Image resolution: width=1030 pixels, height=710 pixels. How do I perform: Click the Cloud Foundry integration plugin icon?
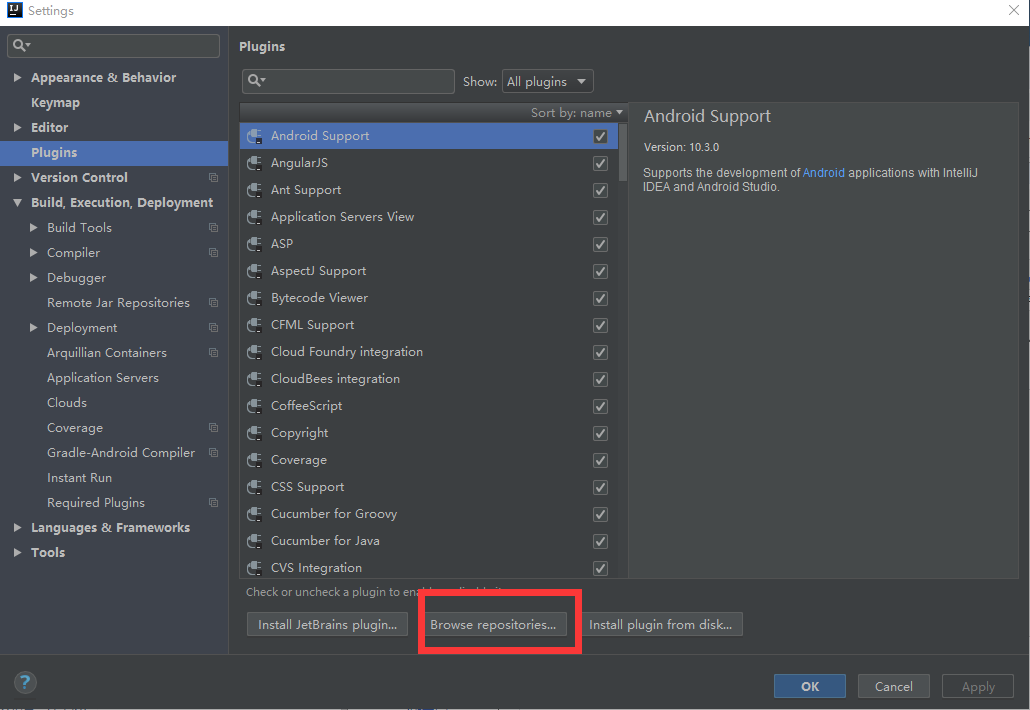pos(254,352)
